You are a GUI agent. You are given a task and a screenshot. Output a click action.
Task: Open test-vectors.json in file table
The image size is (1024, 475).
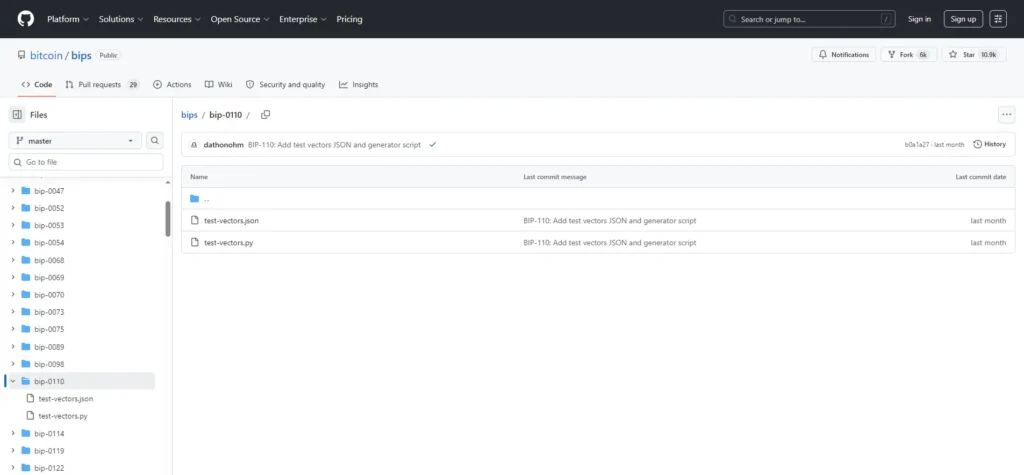tap(231, 221)
